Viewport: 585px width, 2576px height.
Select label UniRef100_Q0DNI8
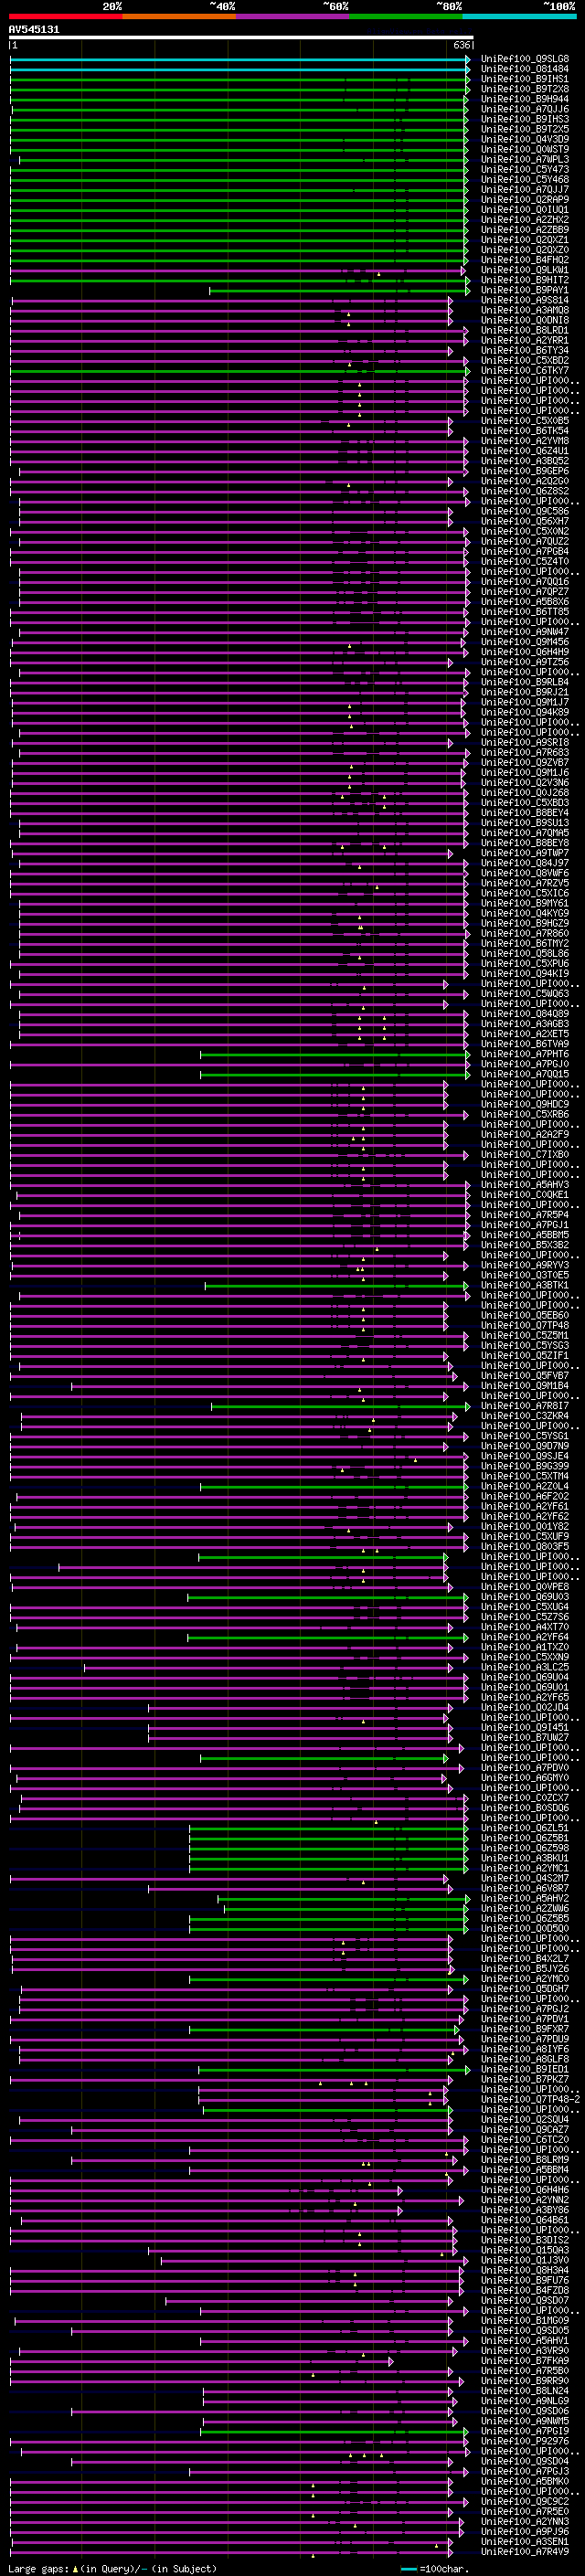[x=525, y=320]
